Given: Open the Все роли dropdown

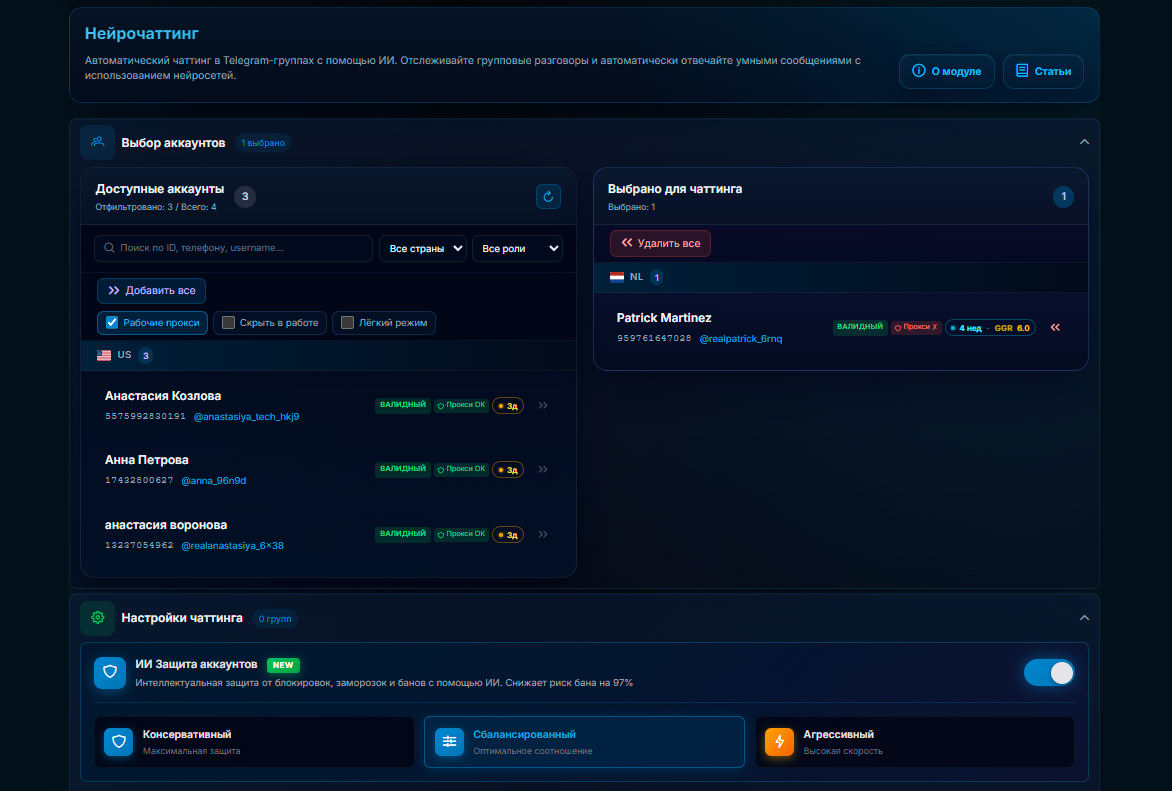Looking at the screenshot, I should coord(517,248).
